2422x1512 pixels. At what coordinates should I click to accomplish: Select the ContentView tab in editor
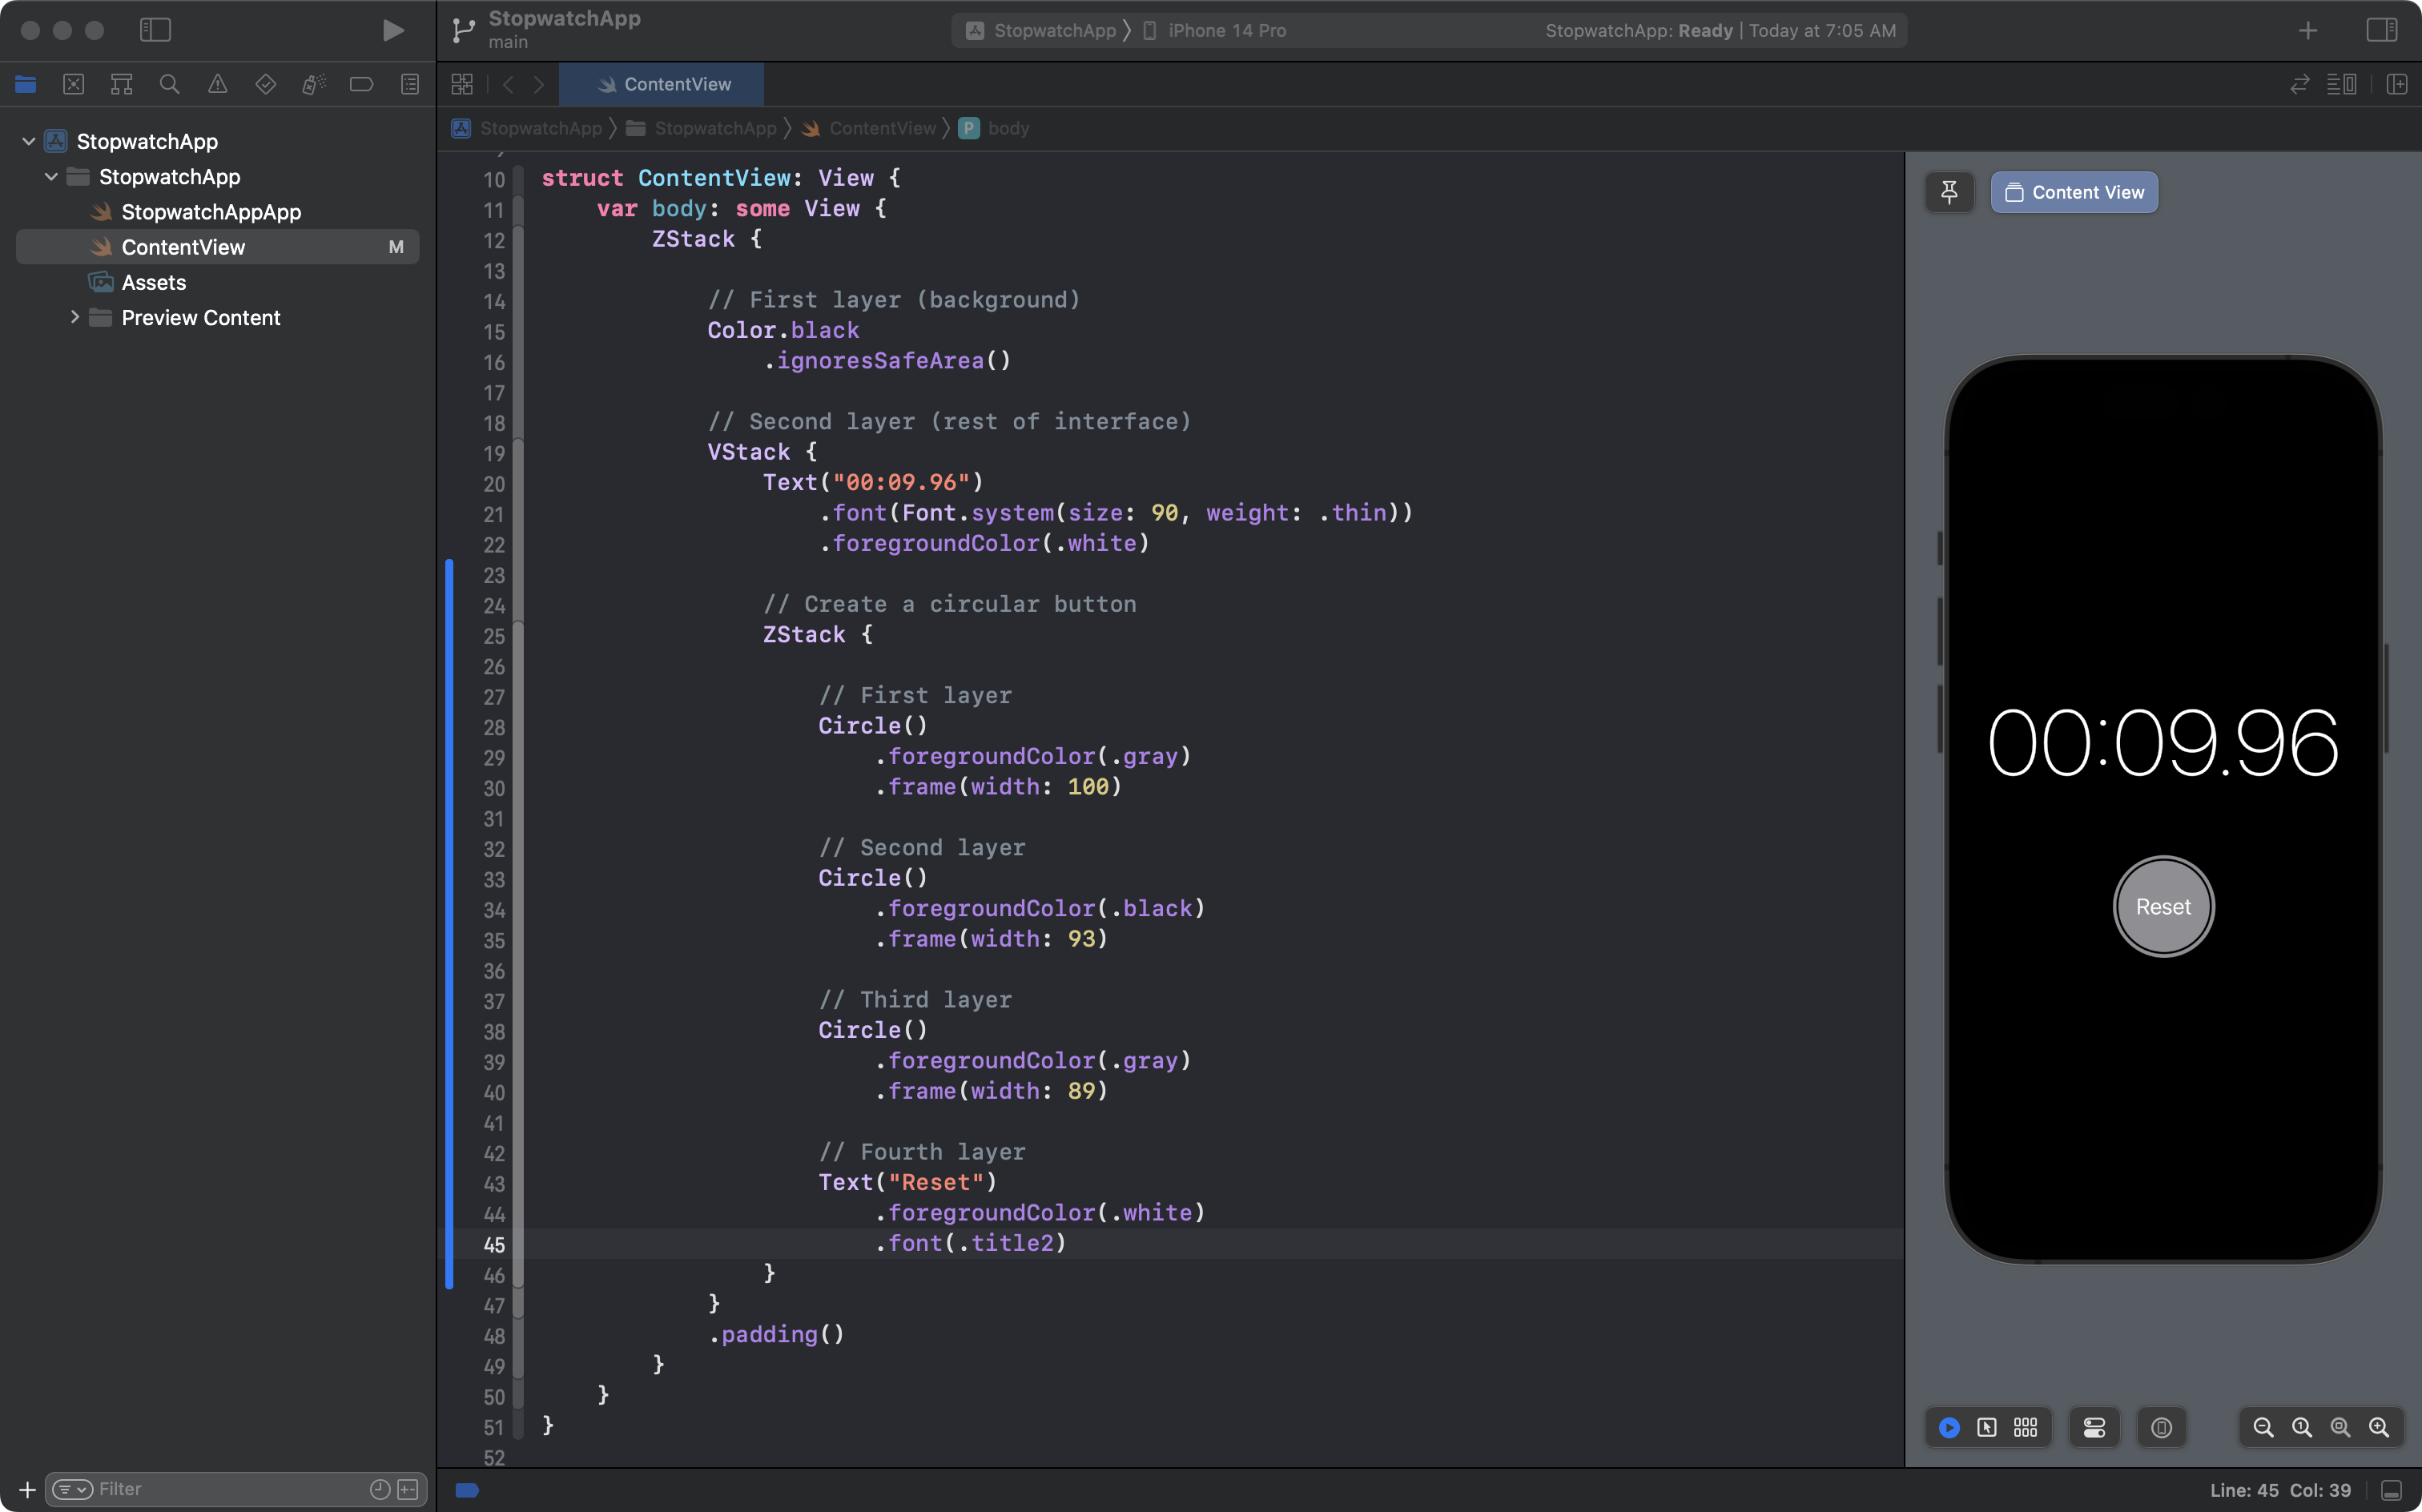click(678, 83)
